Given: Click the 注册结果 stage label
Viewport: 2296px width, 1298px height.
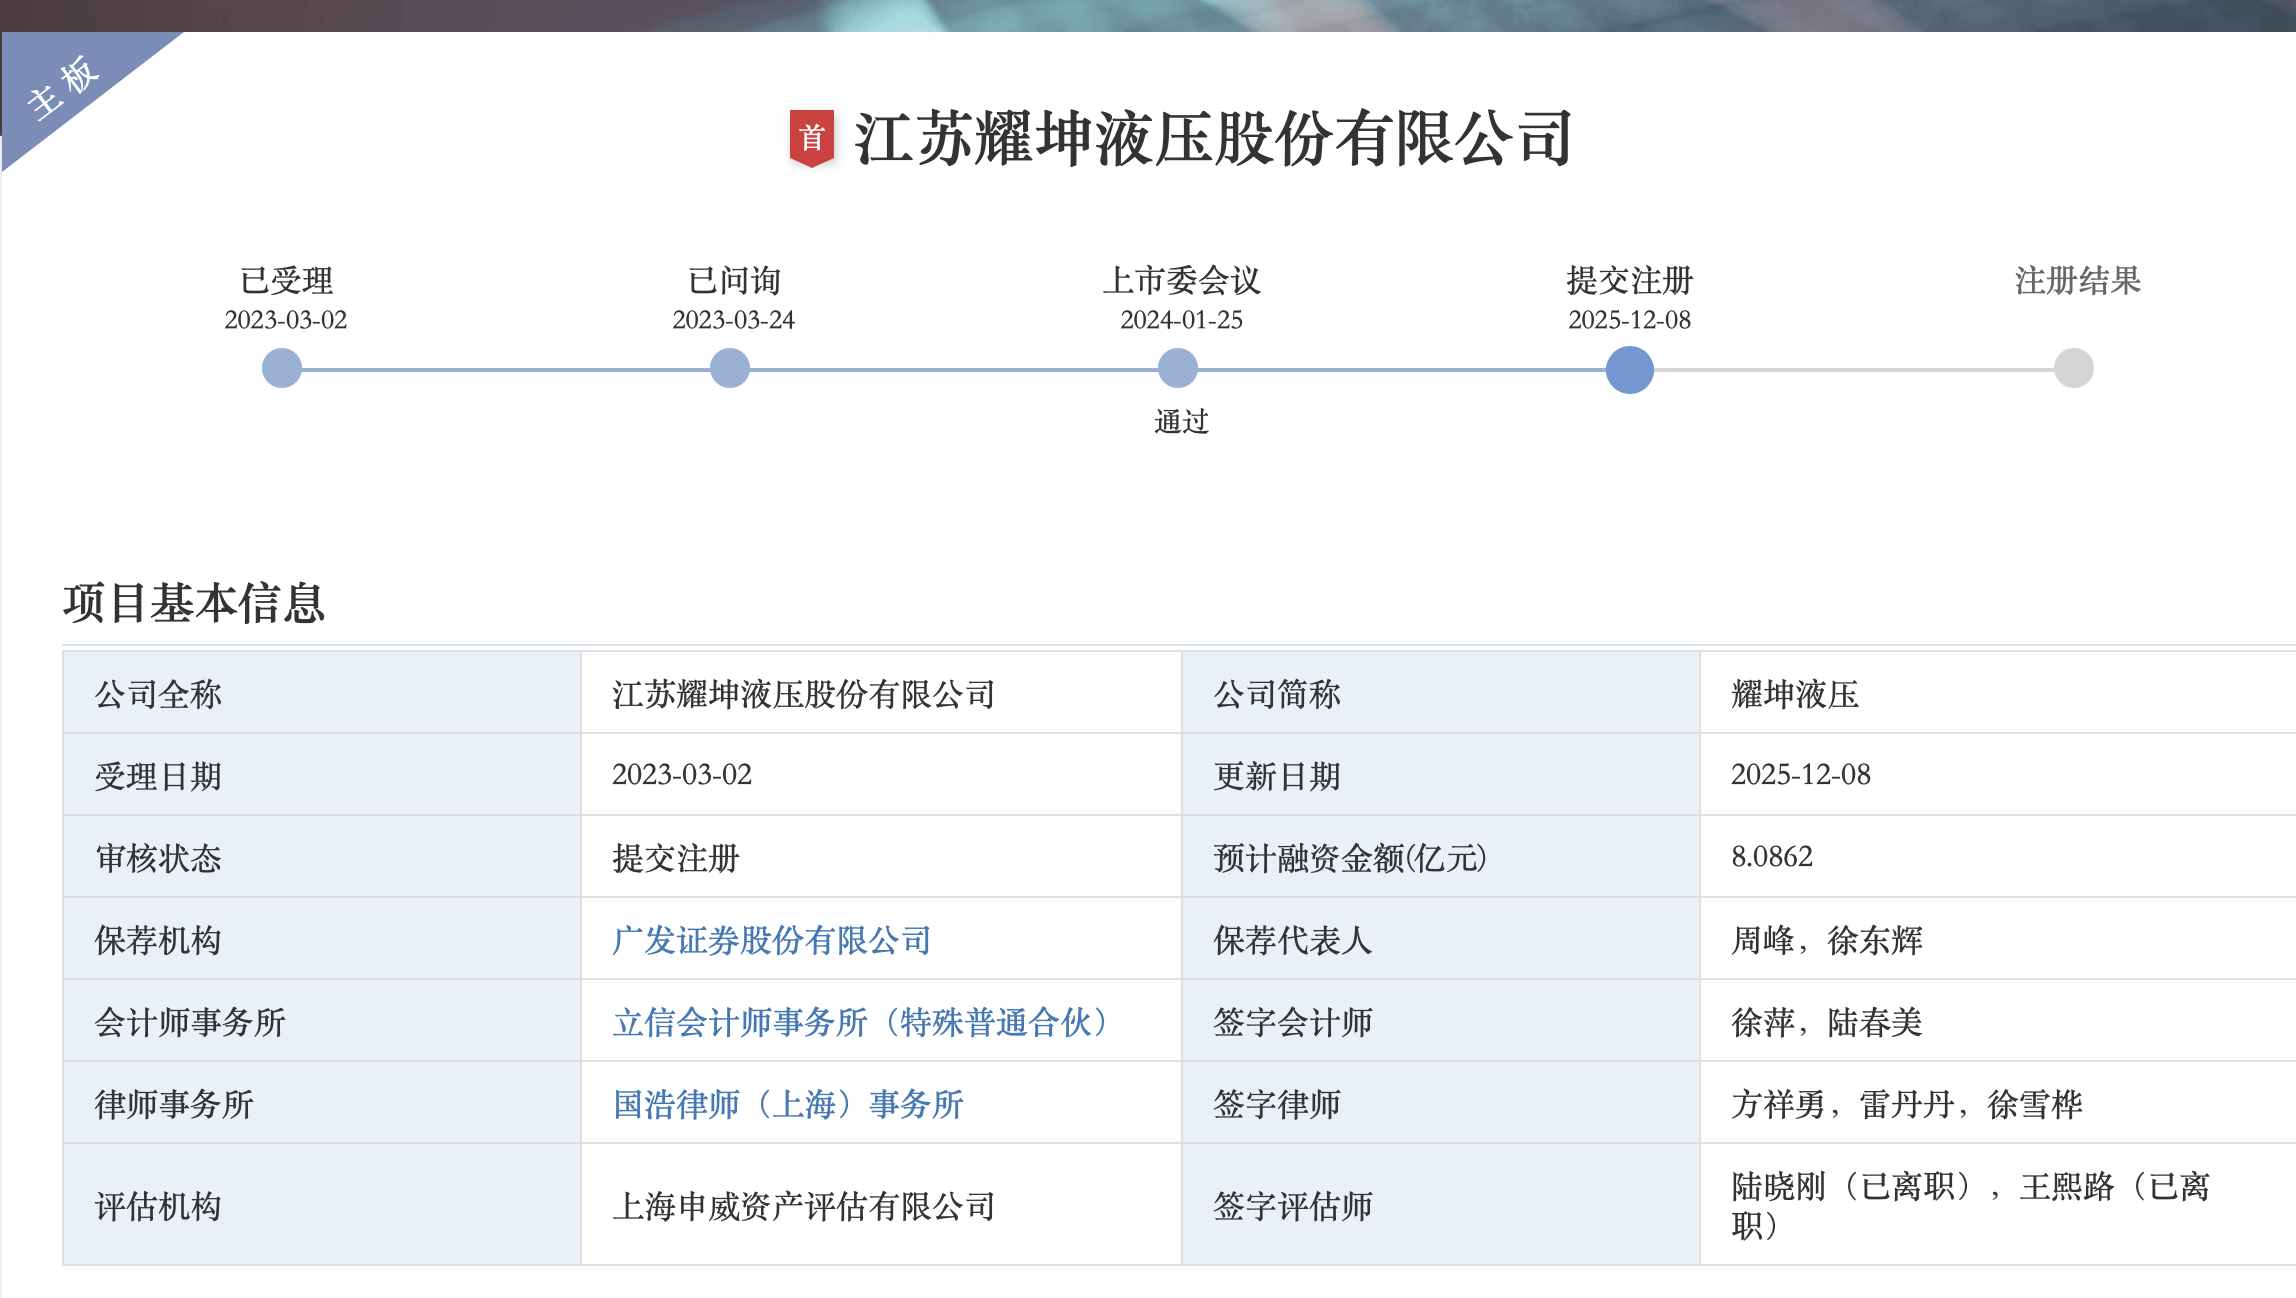Looking at the screenshot, I should tap(2077, 281).
